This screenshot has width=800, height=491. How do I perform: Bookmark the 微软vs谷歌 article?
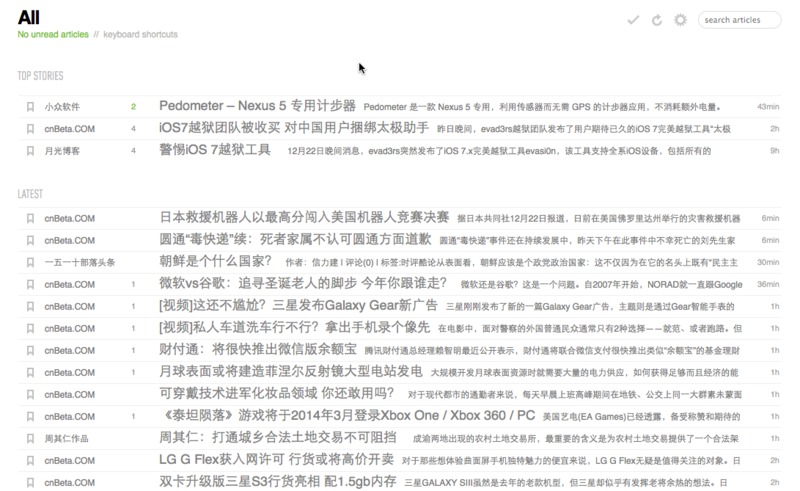(x=30, y=284)
